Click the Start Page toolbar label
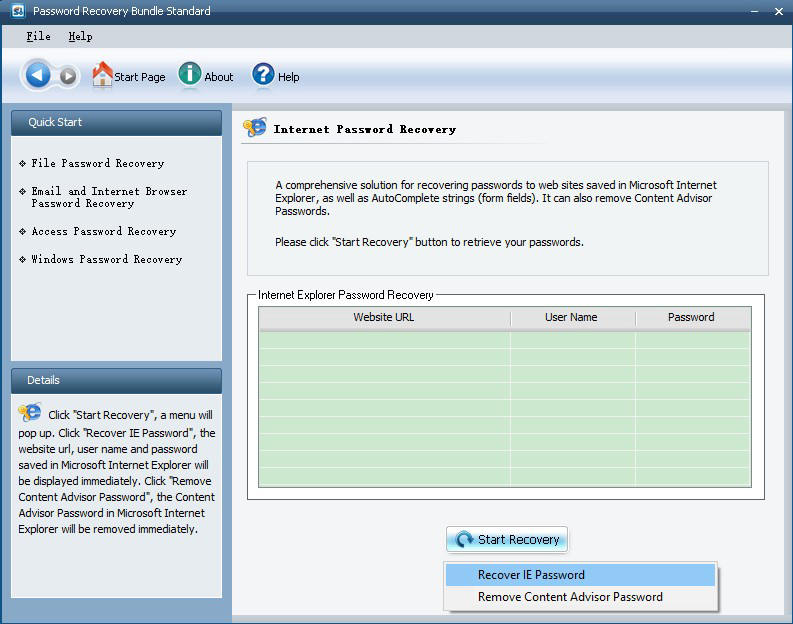Screen dimensions: 793x624 coord(140,77)
